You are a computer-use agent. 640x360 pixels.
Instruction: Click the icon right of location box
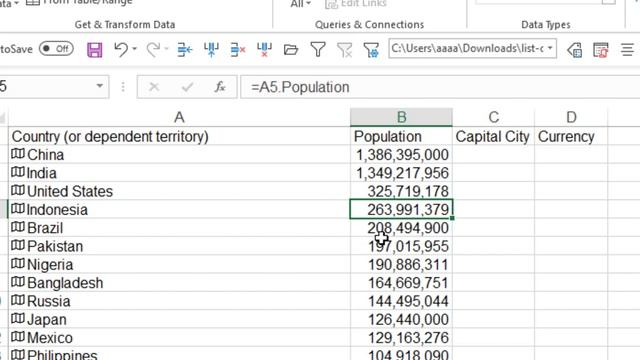575,50
